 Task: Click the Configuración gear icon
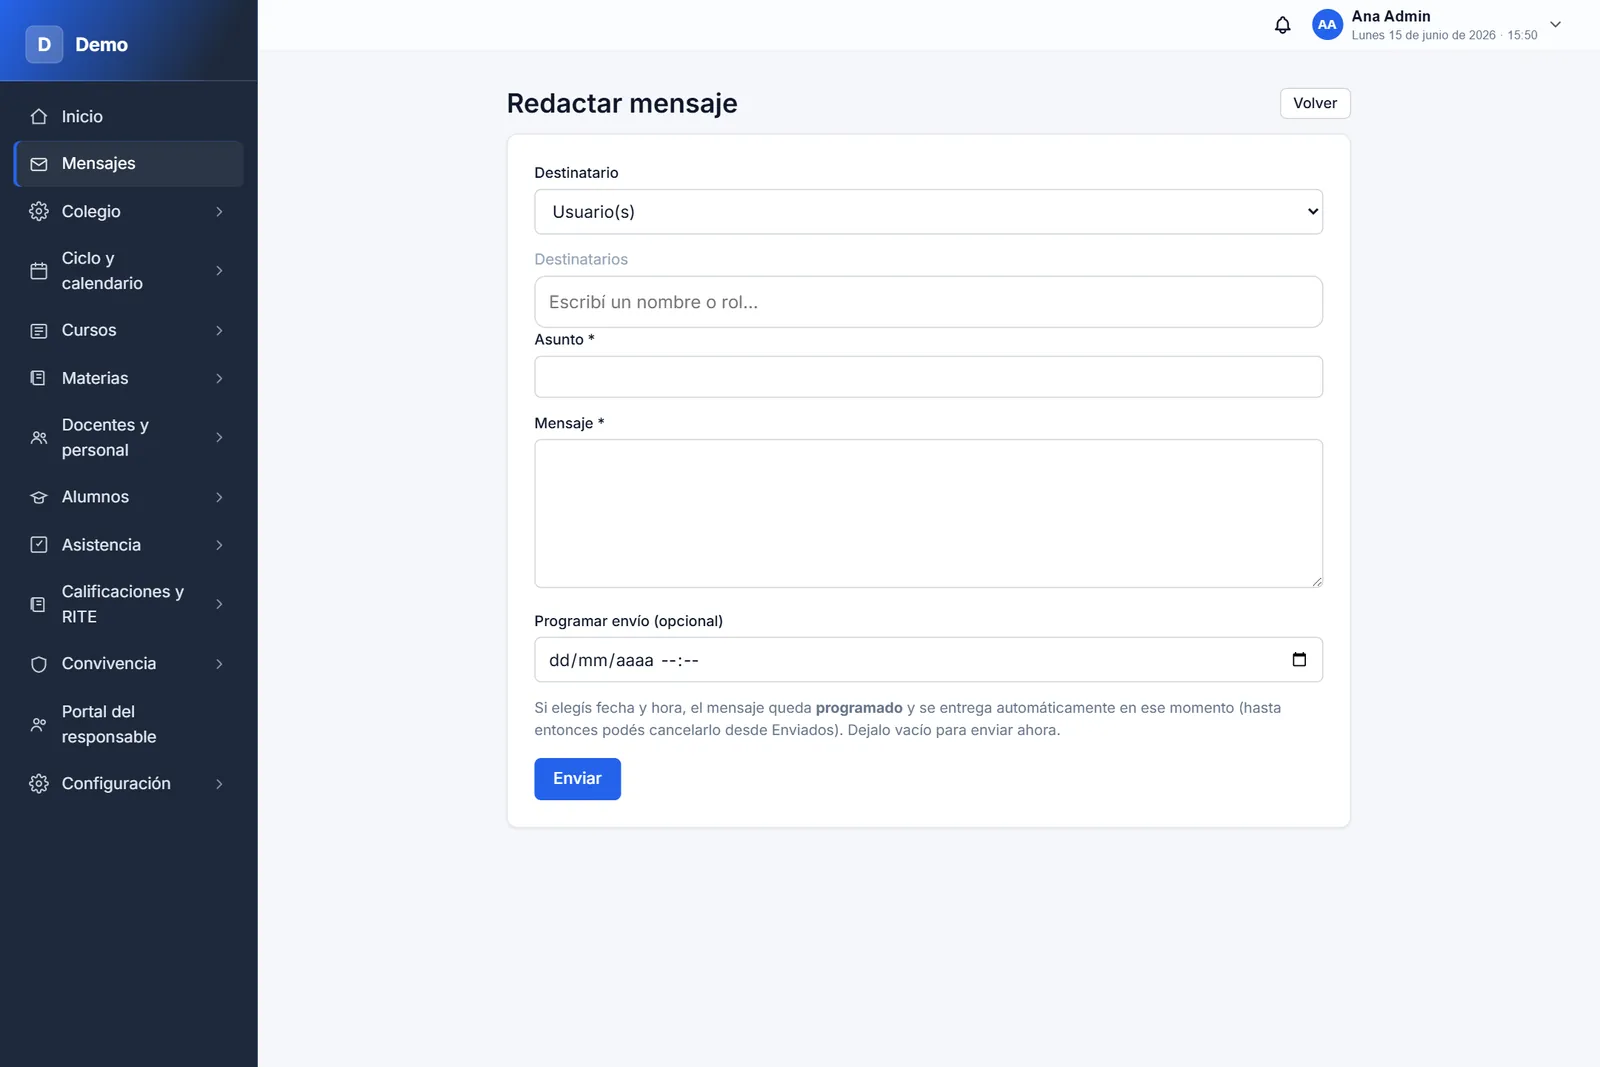click(39, 784)
